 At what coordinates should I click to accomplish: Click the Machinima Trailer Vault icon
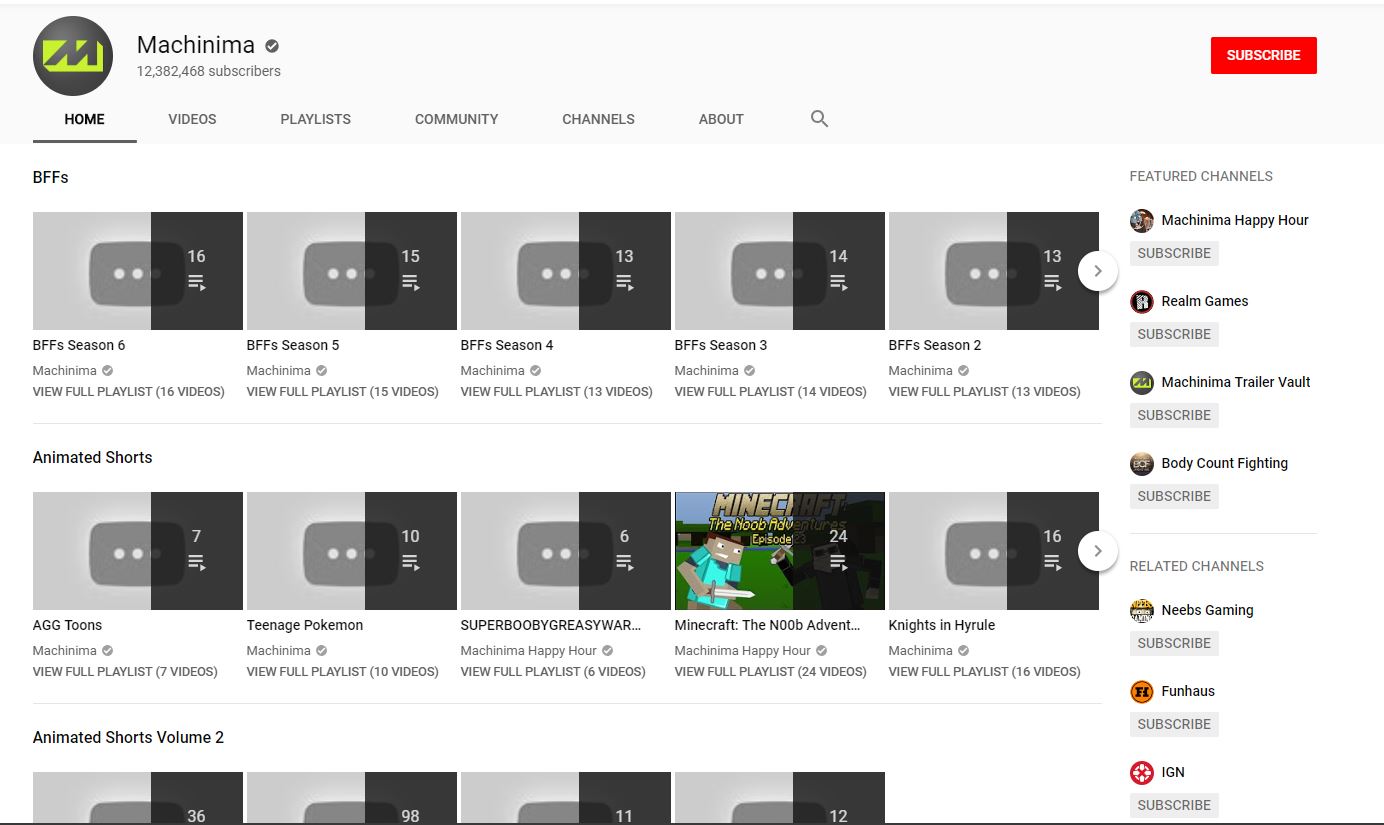(x=1141, y=383)
